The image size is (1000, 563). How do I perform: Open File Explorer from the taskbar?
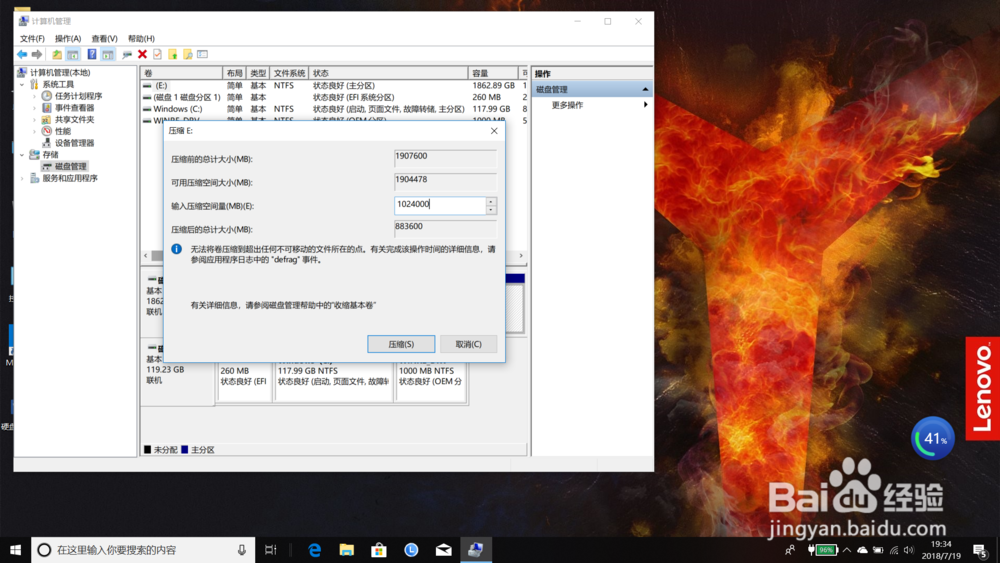point(346,550)
